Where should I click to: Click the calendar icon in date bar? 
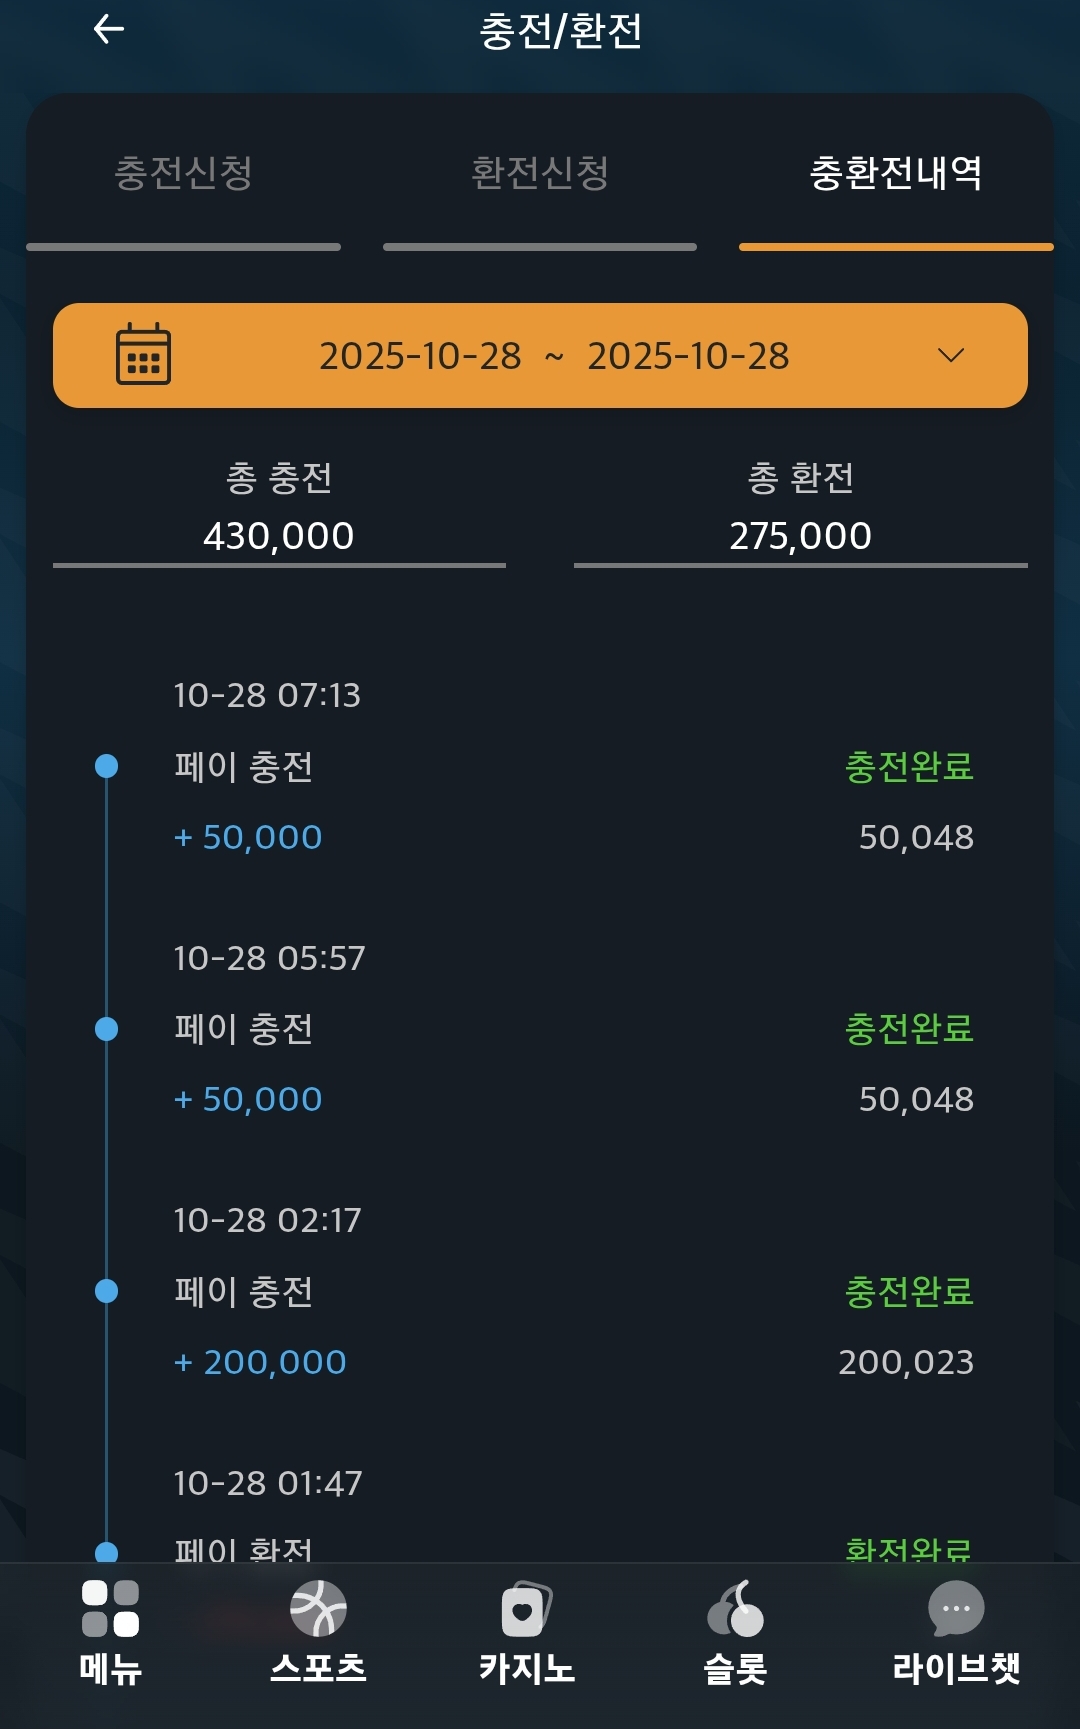pyautogui.click(x=143, y=354)
